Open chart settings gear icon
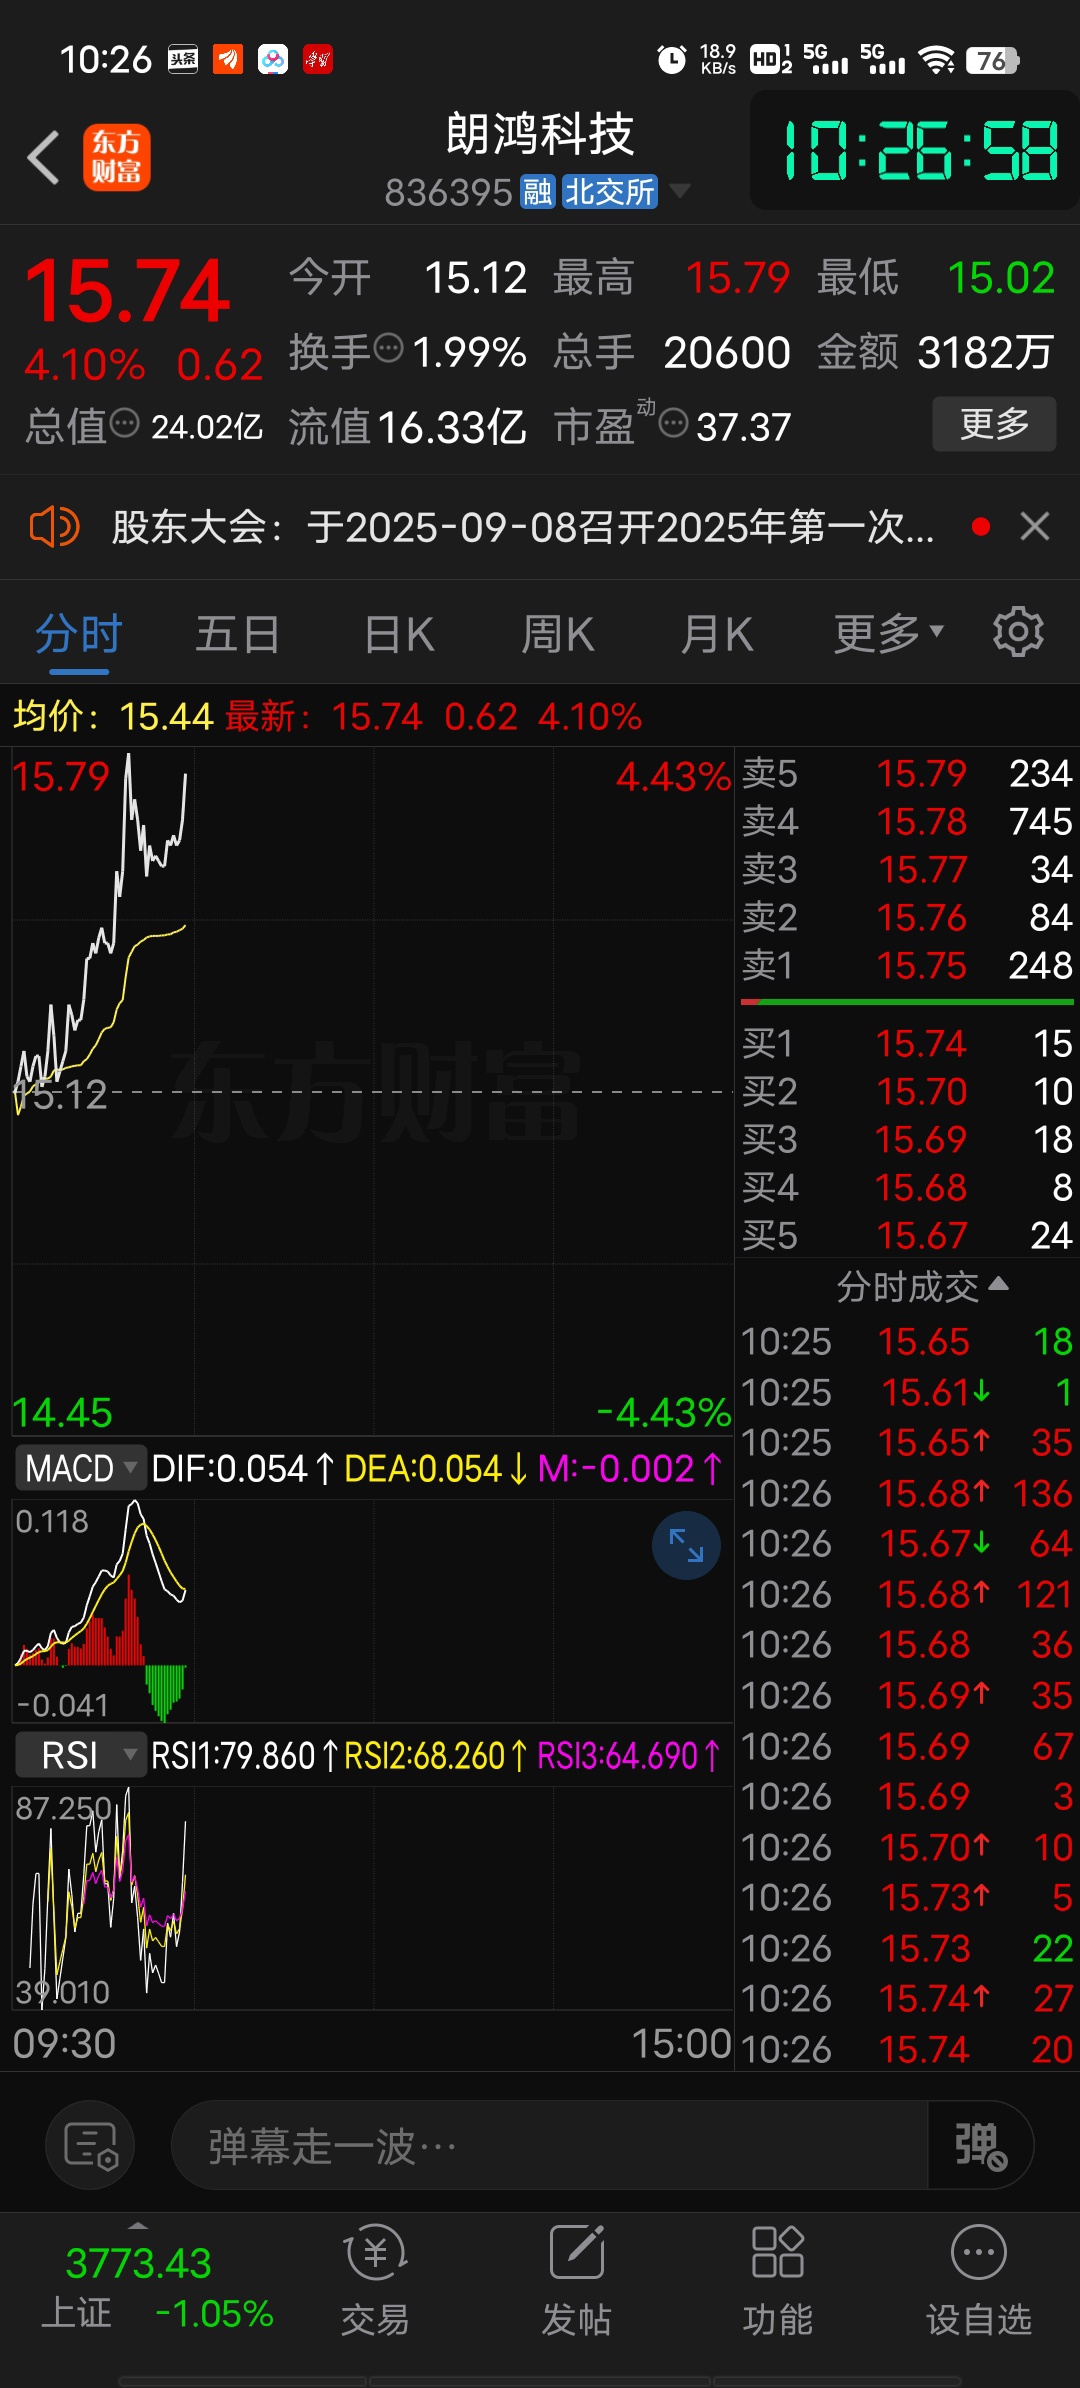1080x2388 pixels. coord(1018,632)
